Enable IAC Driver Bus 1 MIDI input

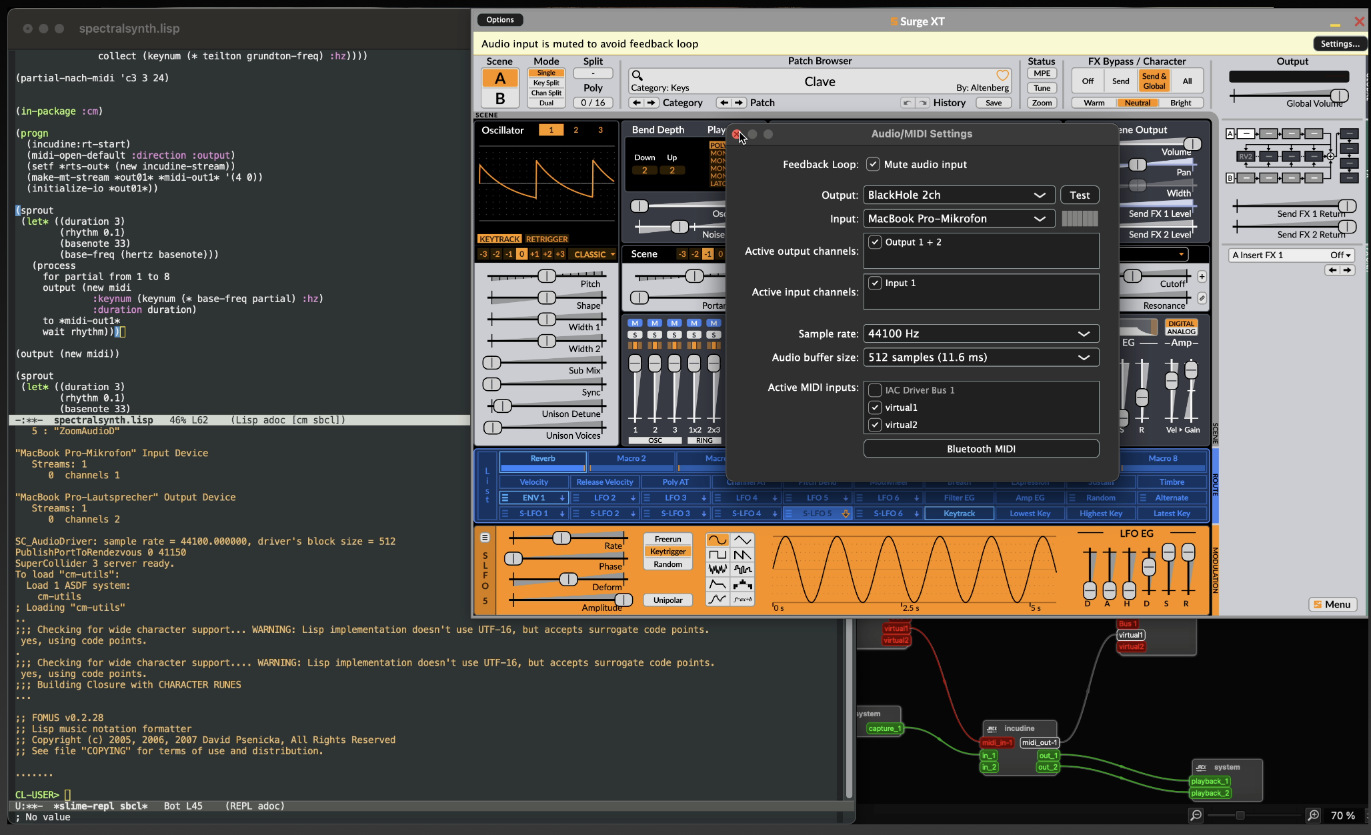[x=875, y=390]
